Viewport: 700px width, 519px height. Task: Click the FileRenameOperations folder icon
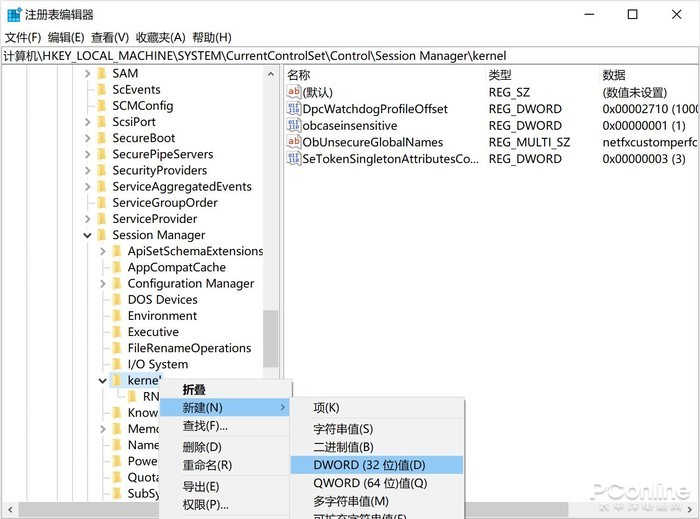tap(117, 348)
